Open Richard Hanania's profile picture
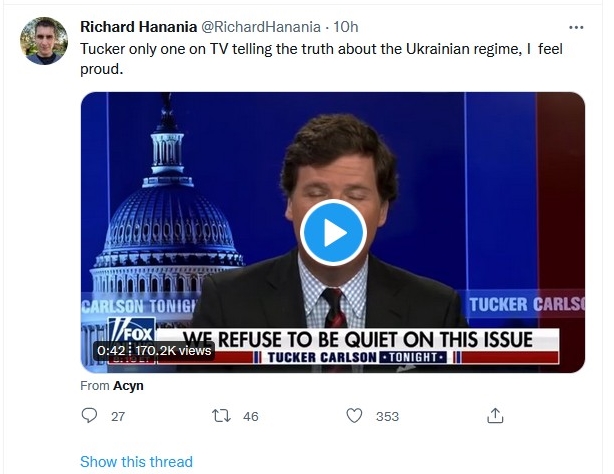 tap(44, 41)
